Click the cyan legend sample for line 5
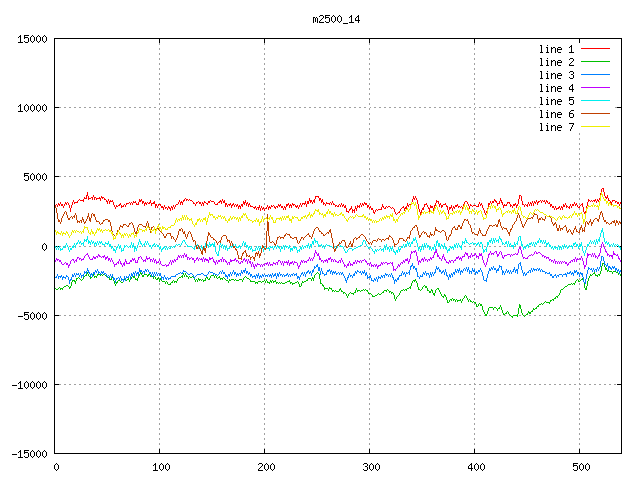The image size is (640, 480). (x=596, y=101)
